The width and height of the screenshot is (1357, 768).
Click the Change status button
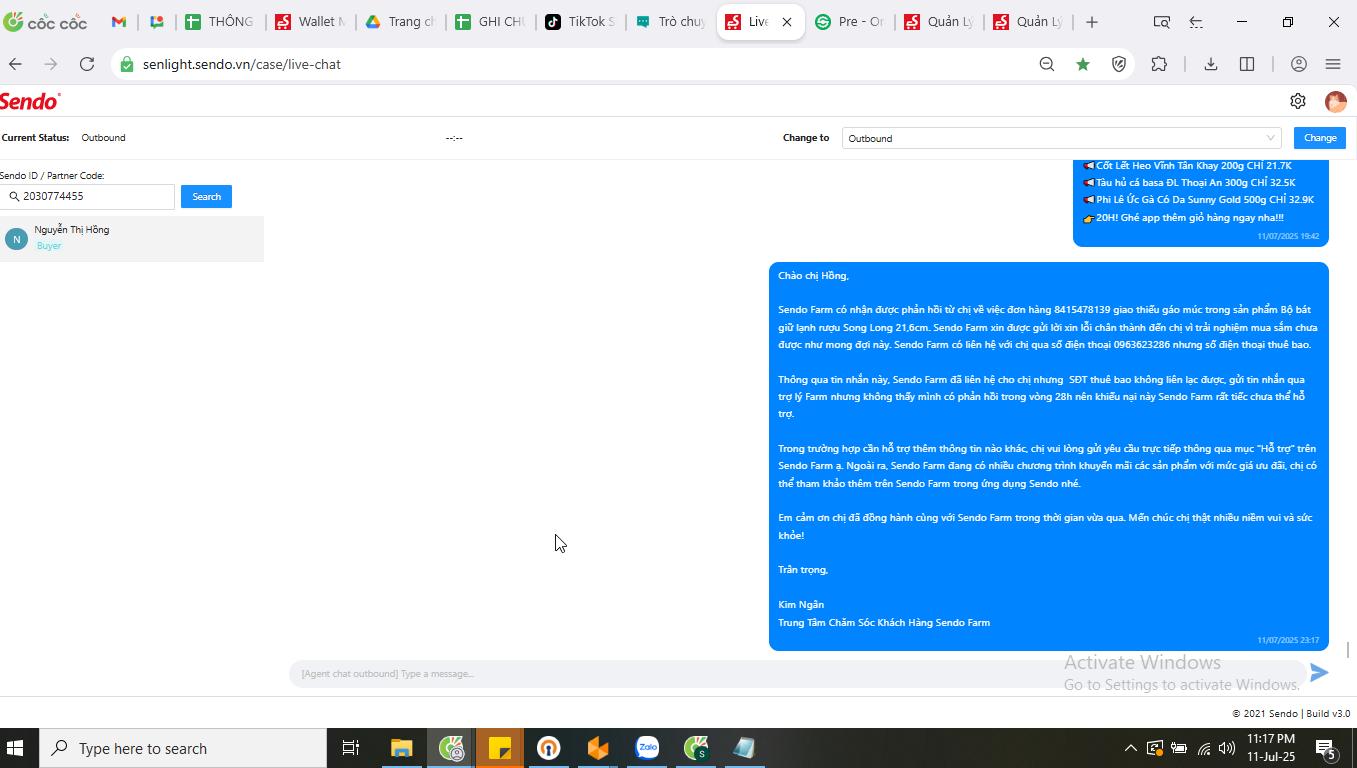coord(1320,138)
